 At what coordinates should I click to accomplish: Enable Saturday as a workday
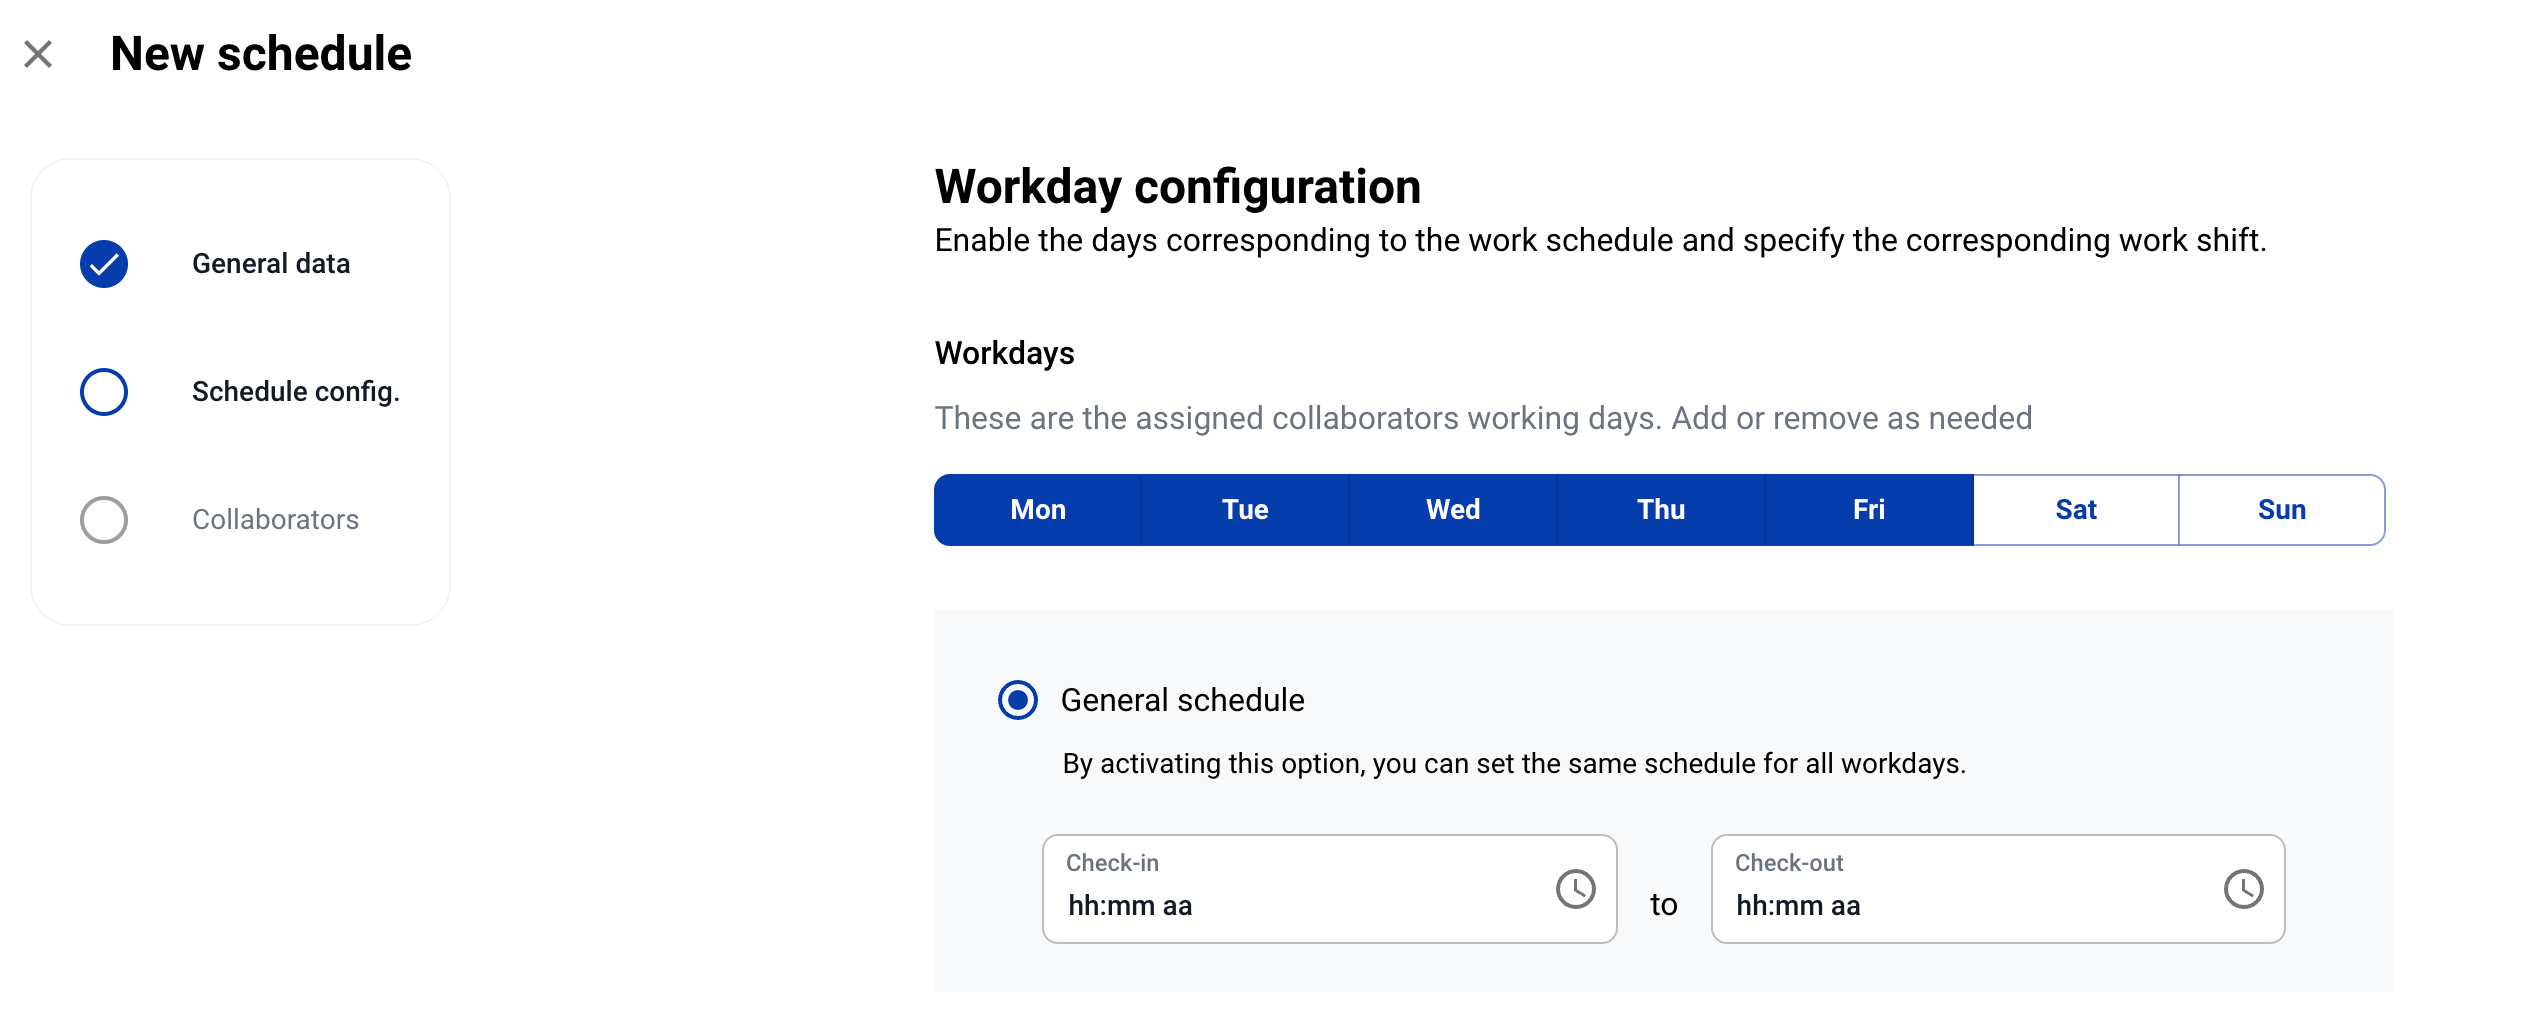point(2076,510)
